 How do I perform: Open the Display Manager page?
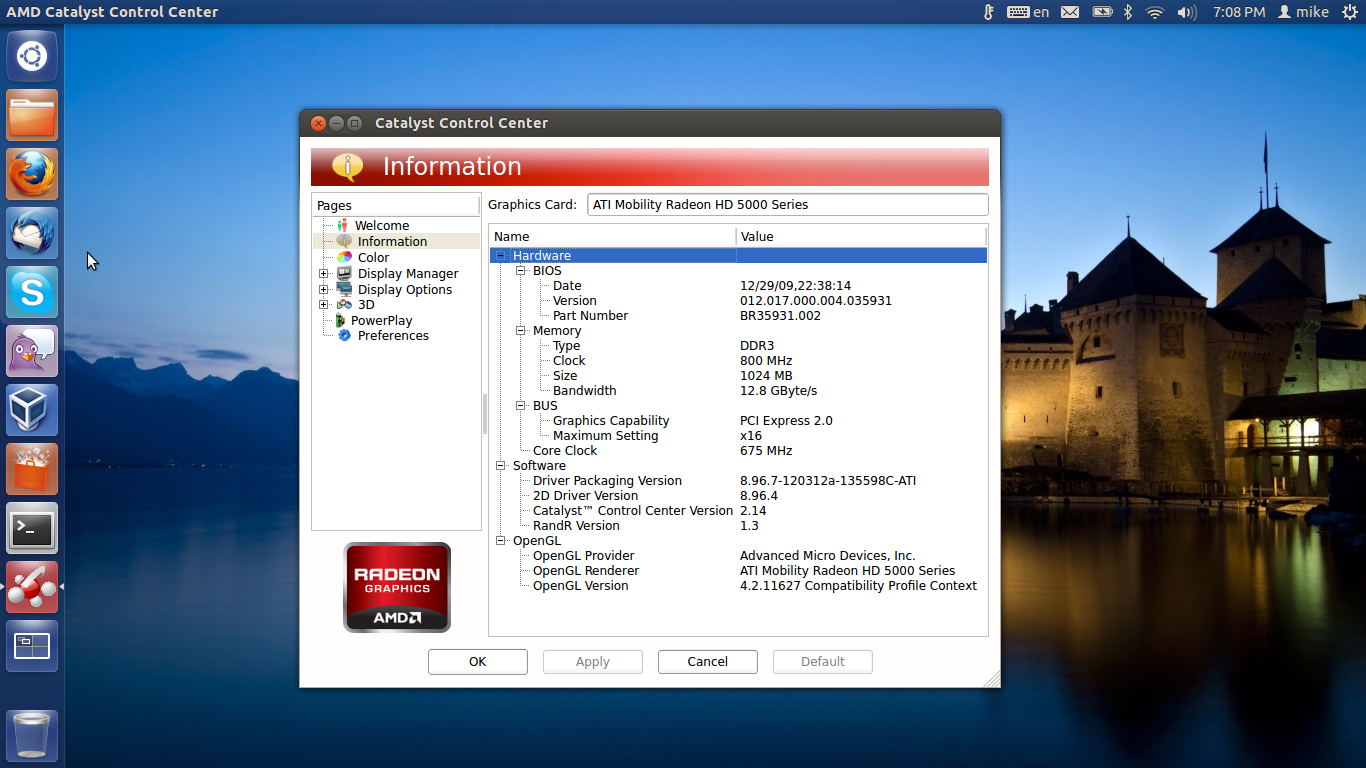tap(408, 273)
